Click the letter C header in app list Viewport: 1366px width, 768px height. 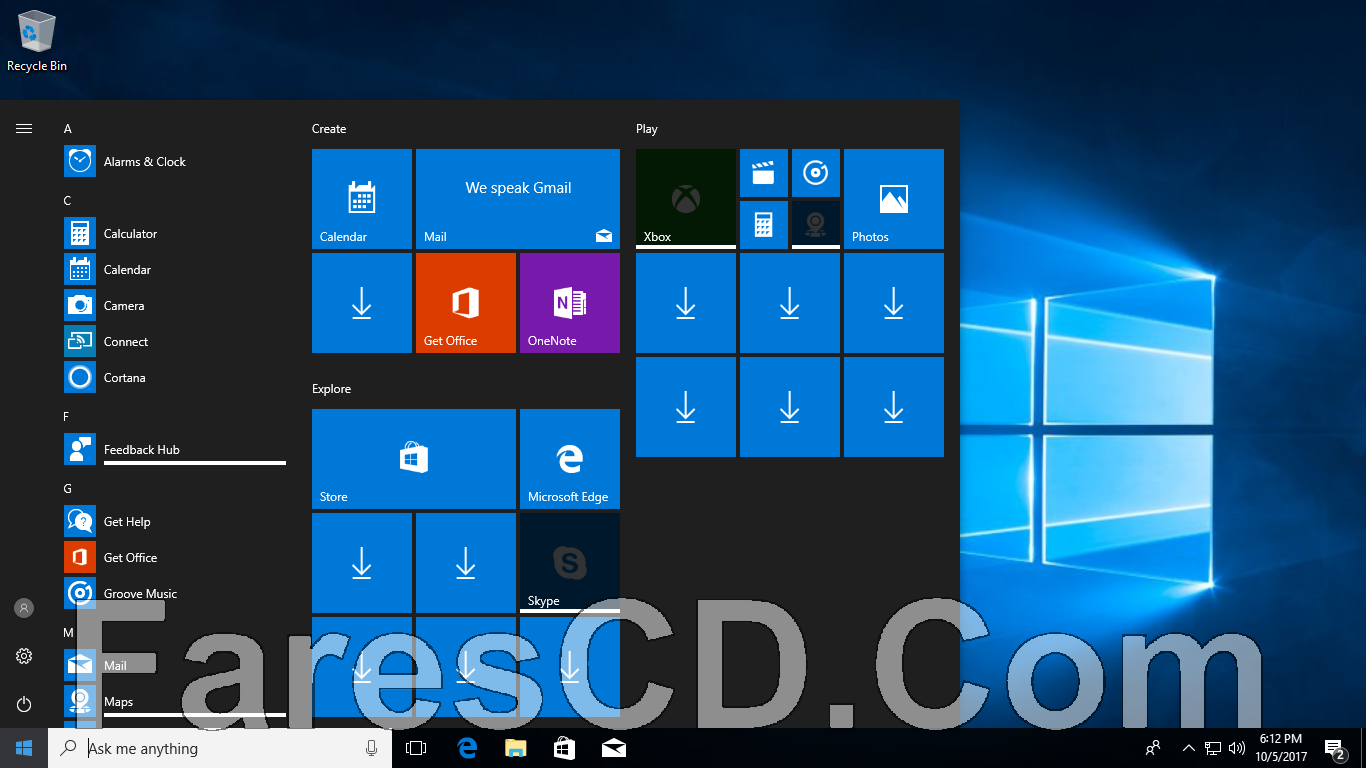click(68, 201)
